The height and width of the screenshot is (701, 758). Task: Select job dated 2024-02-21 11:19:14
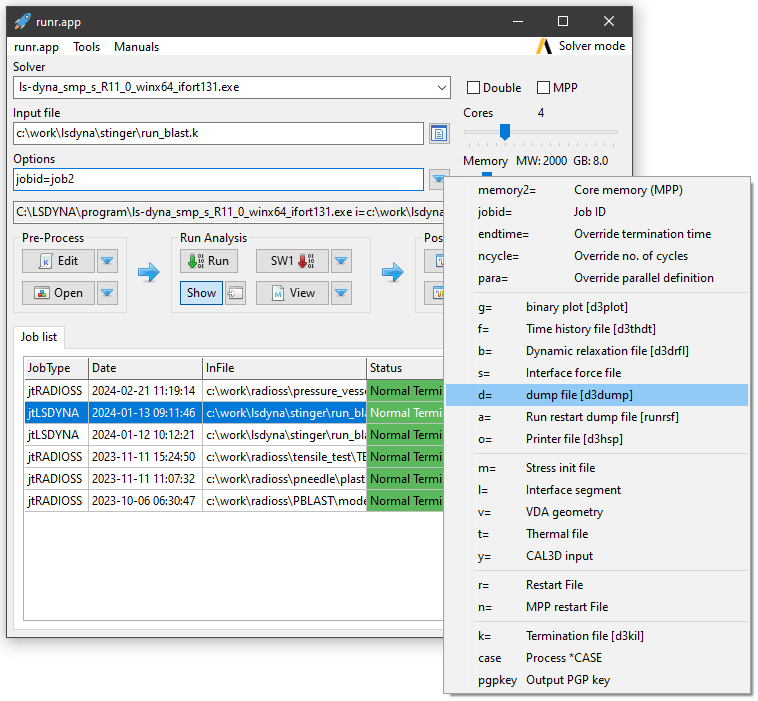click(234, 391)
